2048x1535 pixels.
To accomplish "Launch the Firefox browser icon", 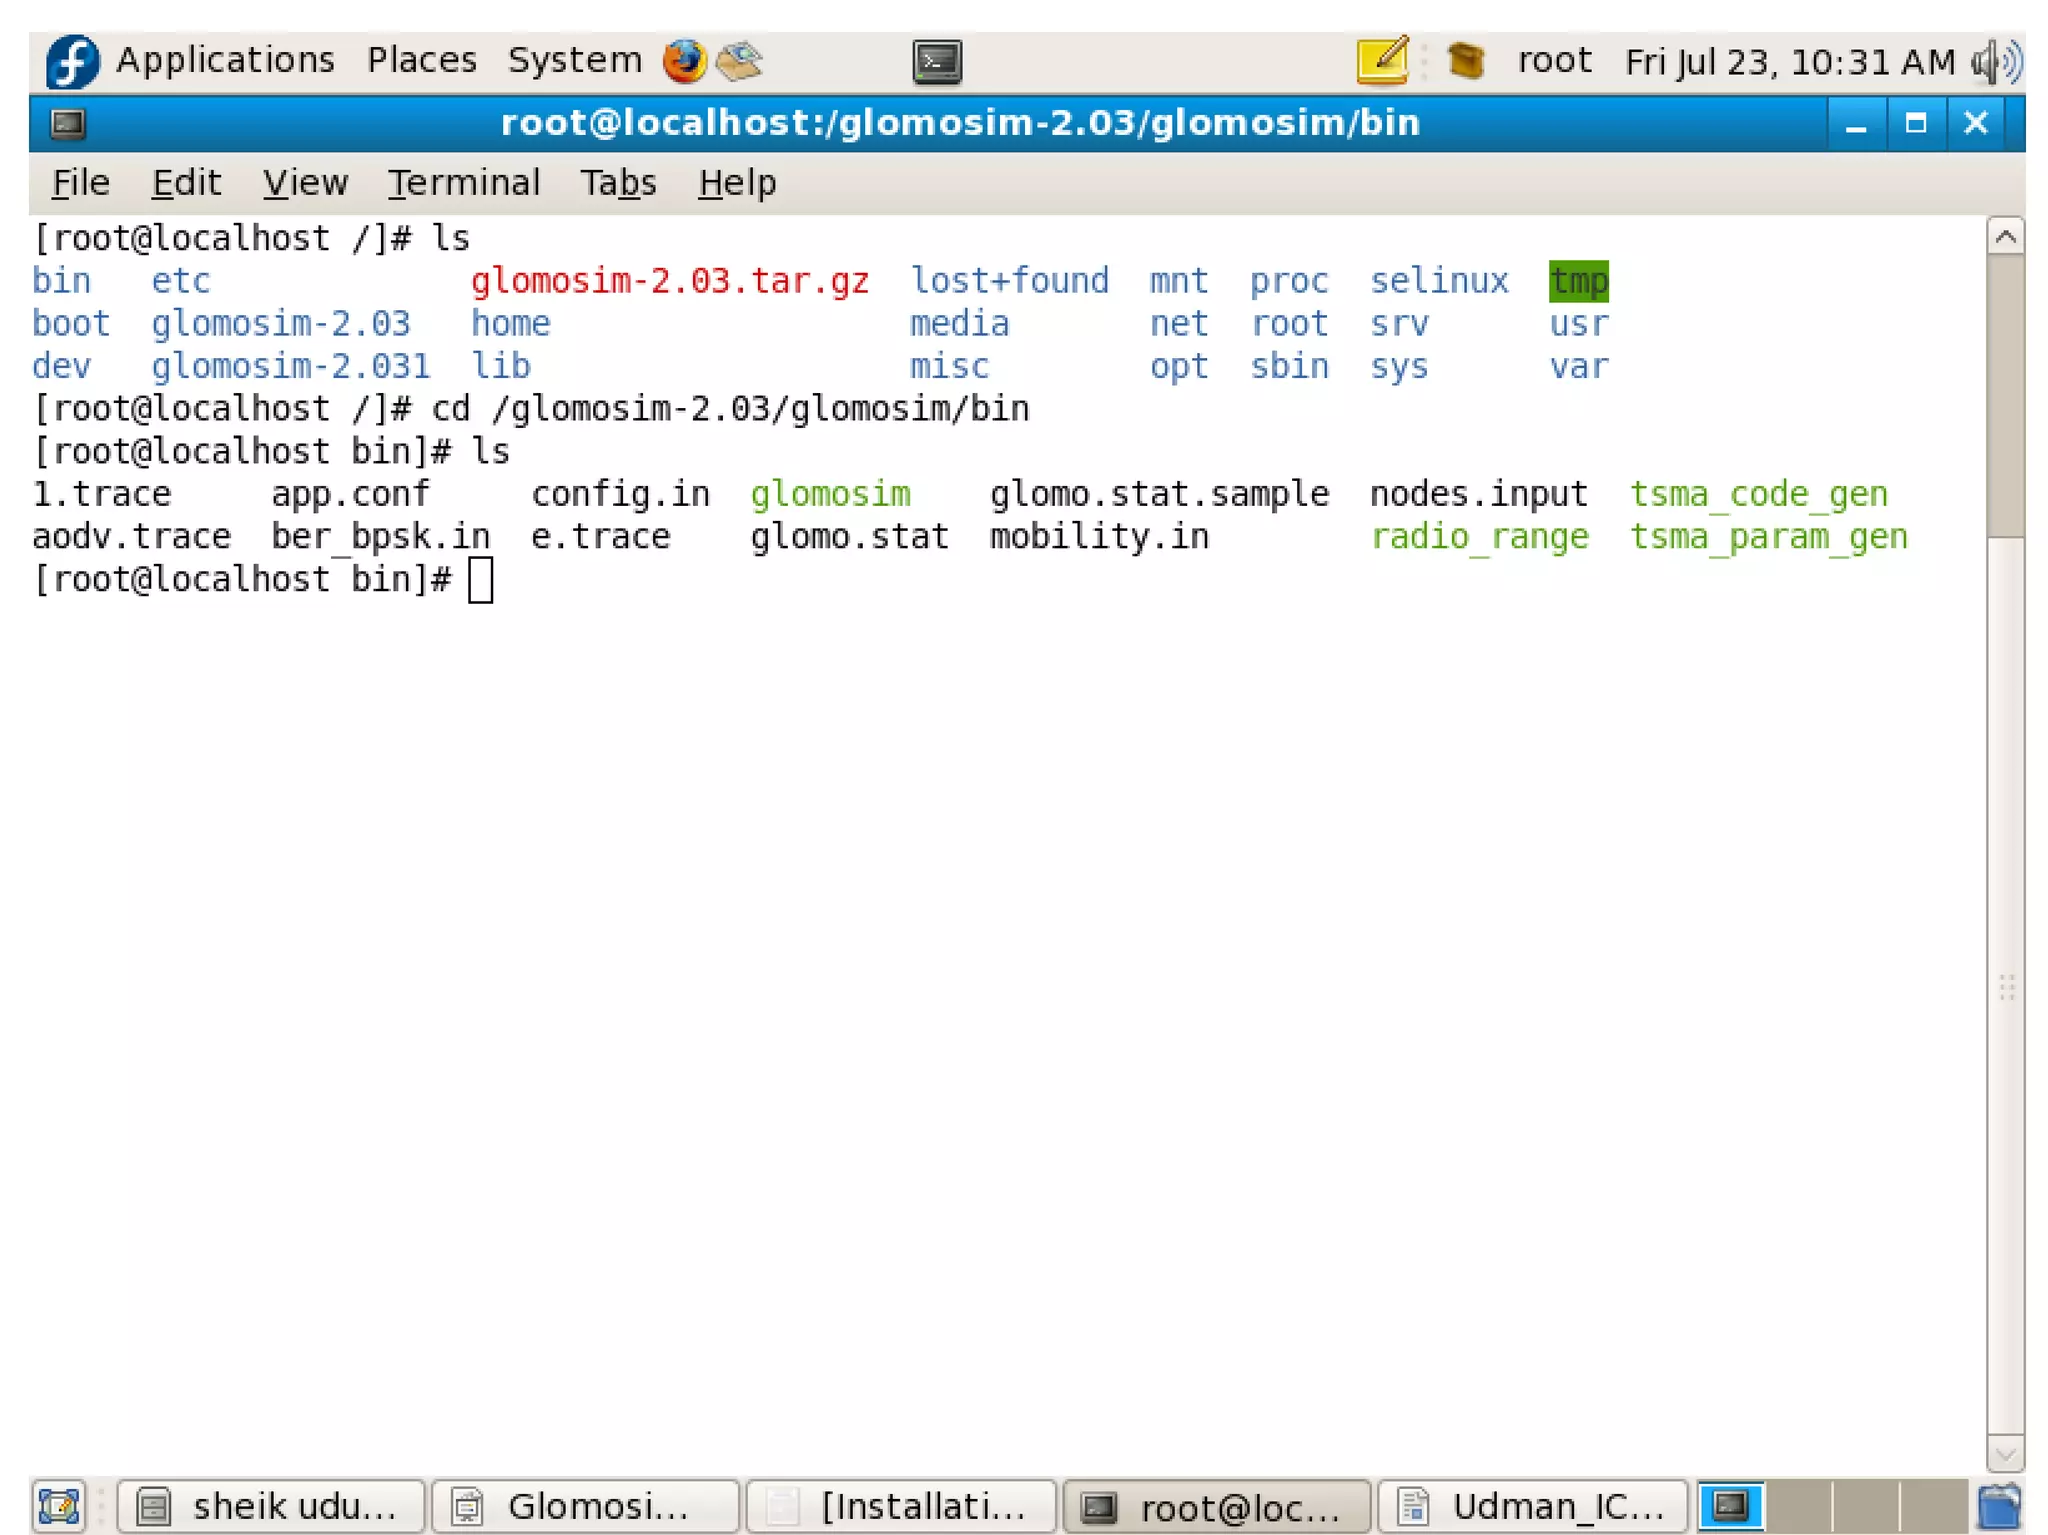I will (x=684, y=61).
